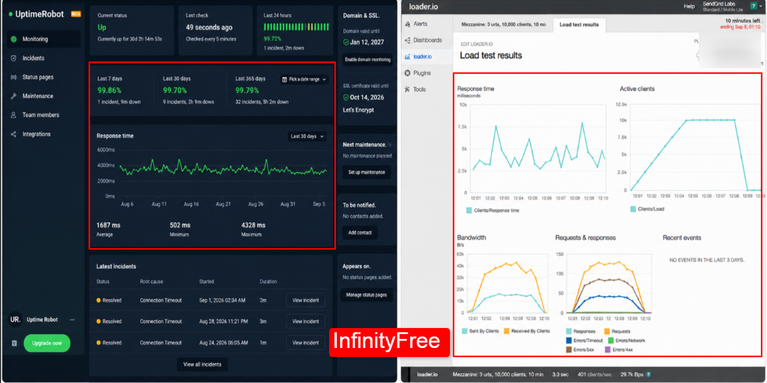Click the 99.86% Last 7 days value

point(110,90)
